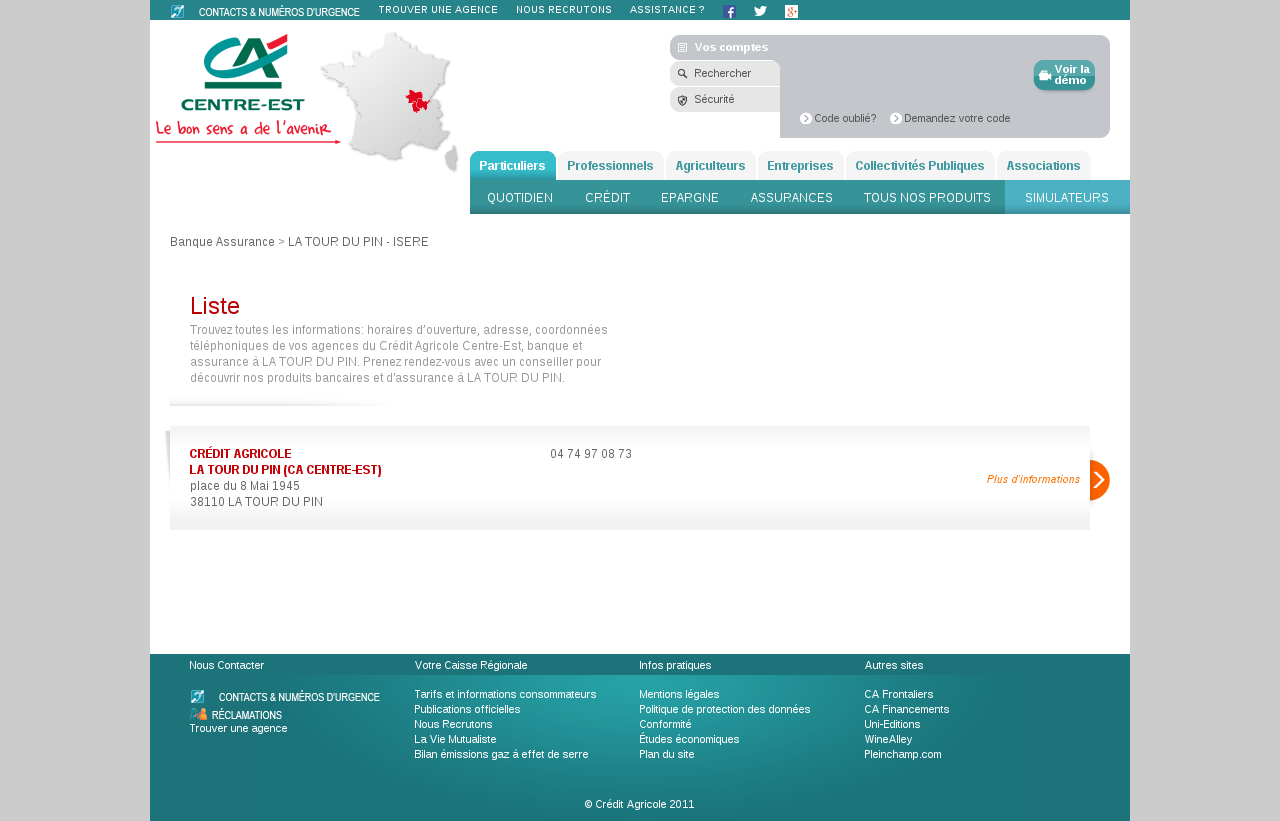Open Politique de protection des données
The height and width of the screenshot is (821, 1280).
725,709
